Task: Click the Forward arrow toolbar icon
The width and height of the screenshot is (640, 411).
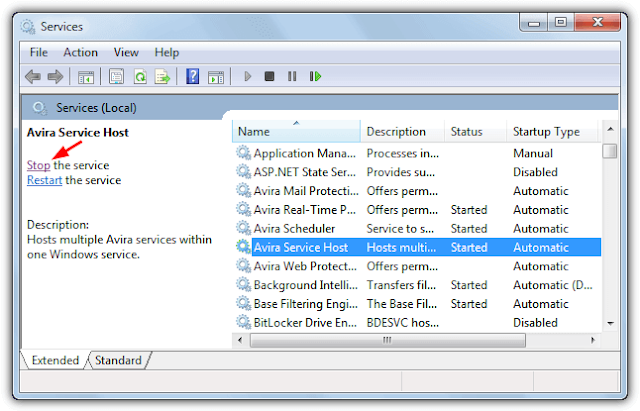Action: (55, 76)
